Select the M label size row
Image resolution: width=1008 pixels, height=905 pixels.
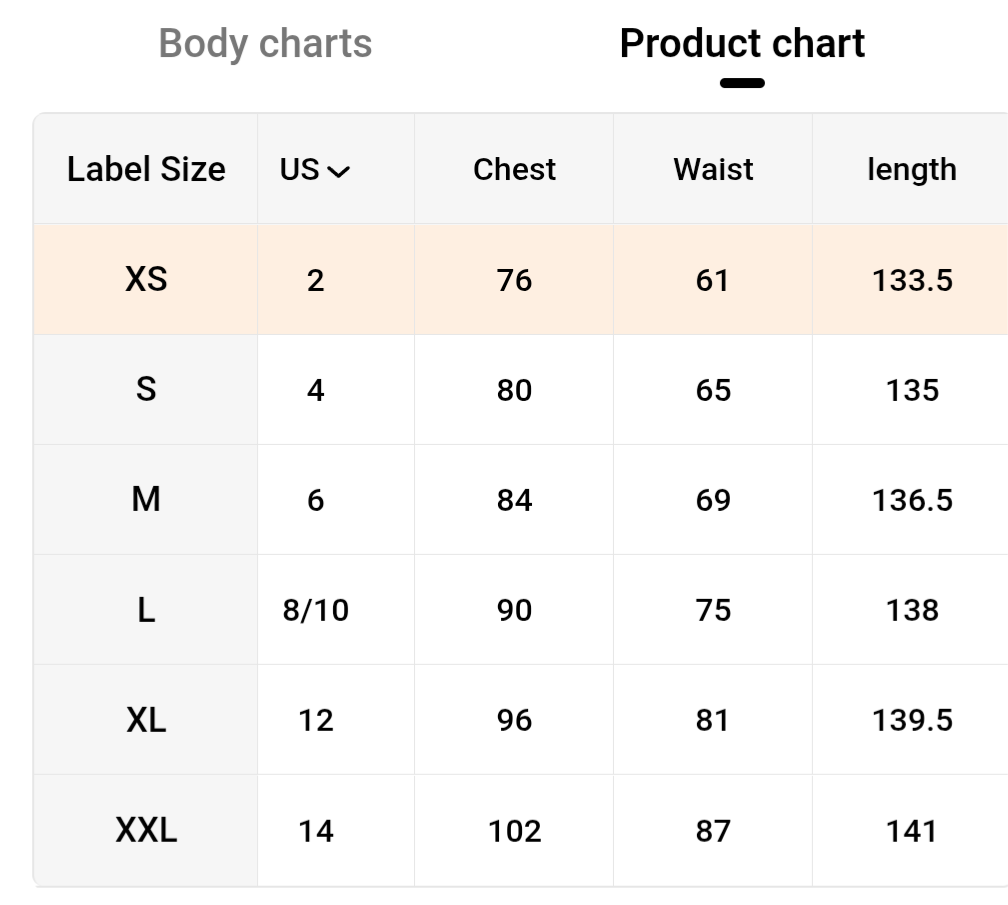[x=146, y=500]
